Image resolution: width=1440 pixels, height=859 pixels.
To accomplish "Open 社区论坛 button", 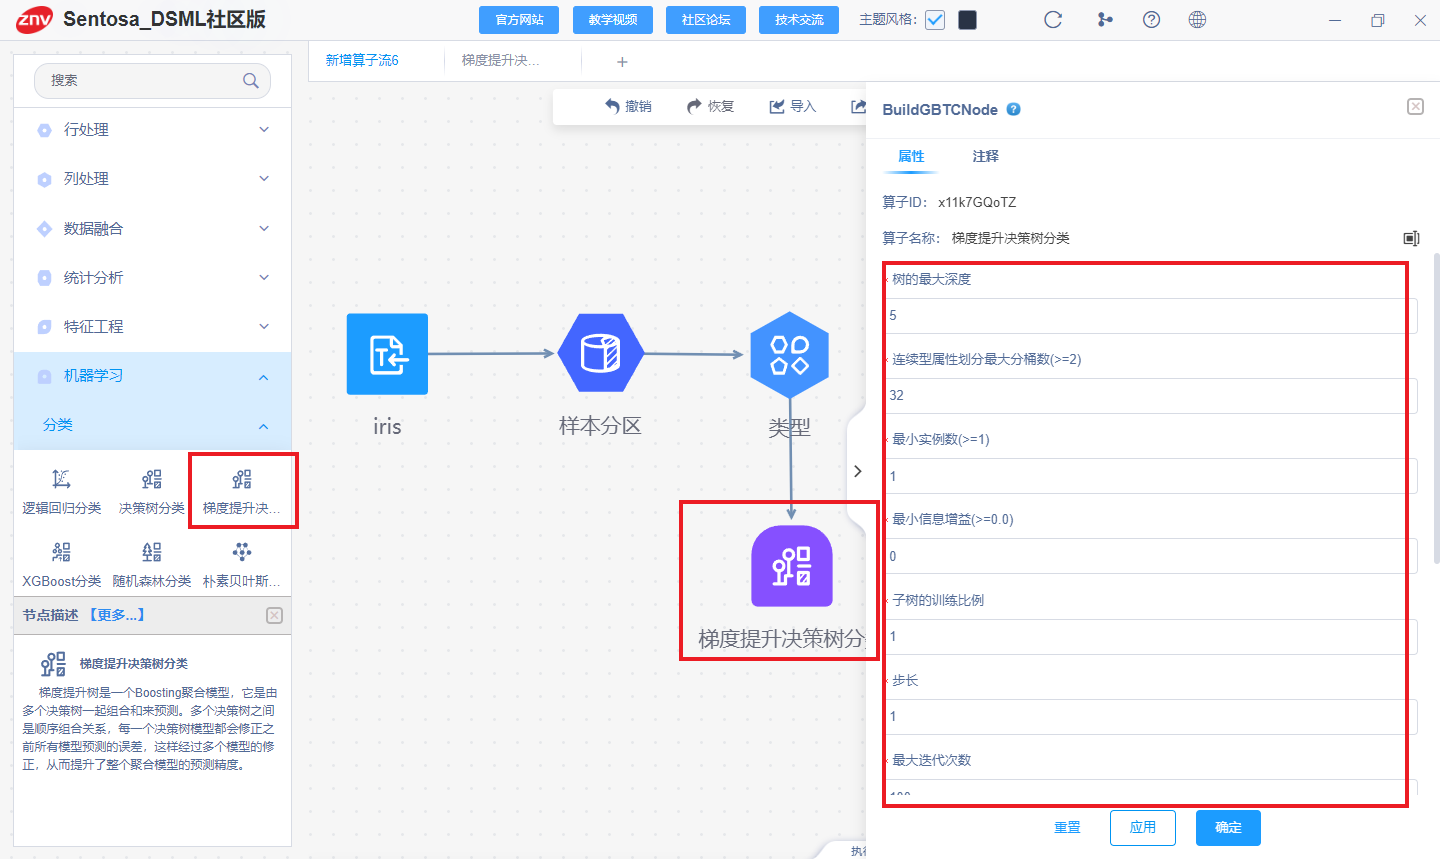I will (706, 20).
